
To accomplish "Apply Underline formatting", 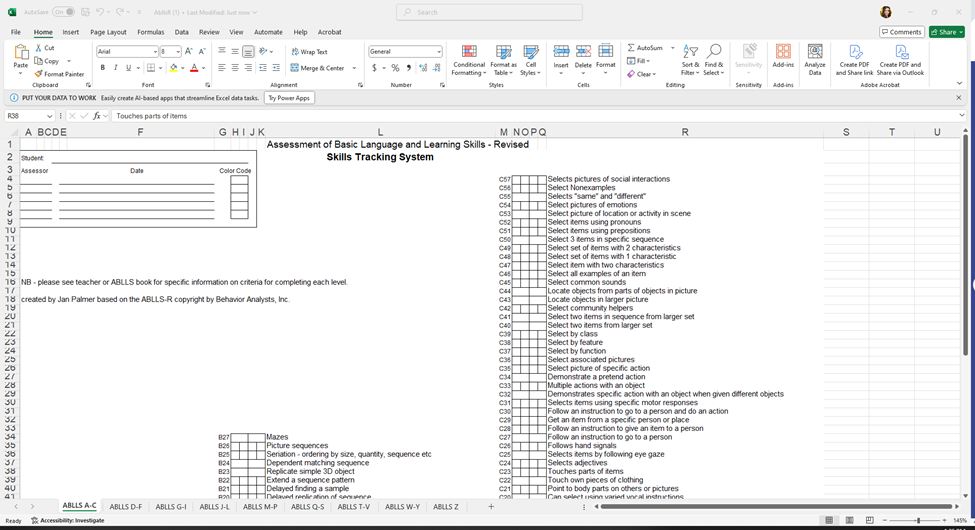I will pos(129,68).
